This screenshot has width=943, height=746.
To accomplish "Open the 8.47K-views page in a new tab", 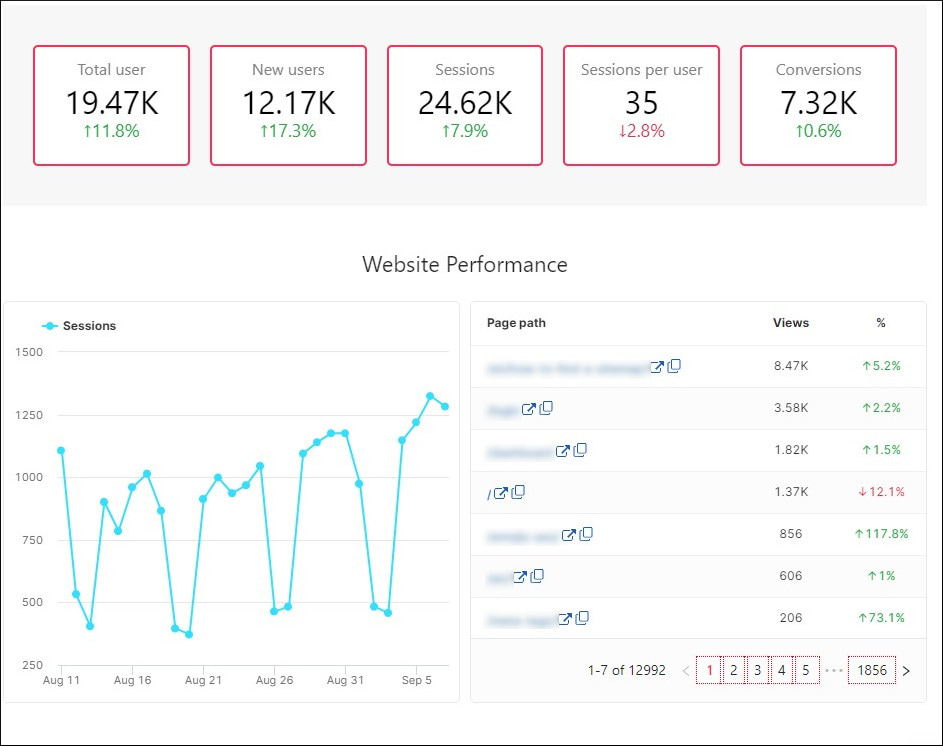I will [x=658, y=366].
